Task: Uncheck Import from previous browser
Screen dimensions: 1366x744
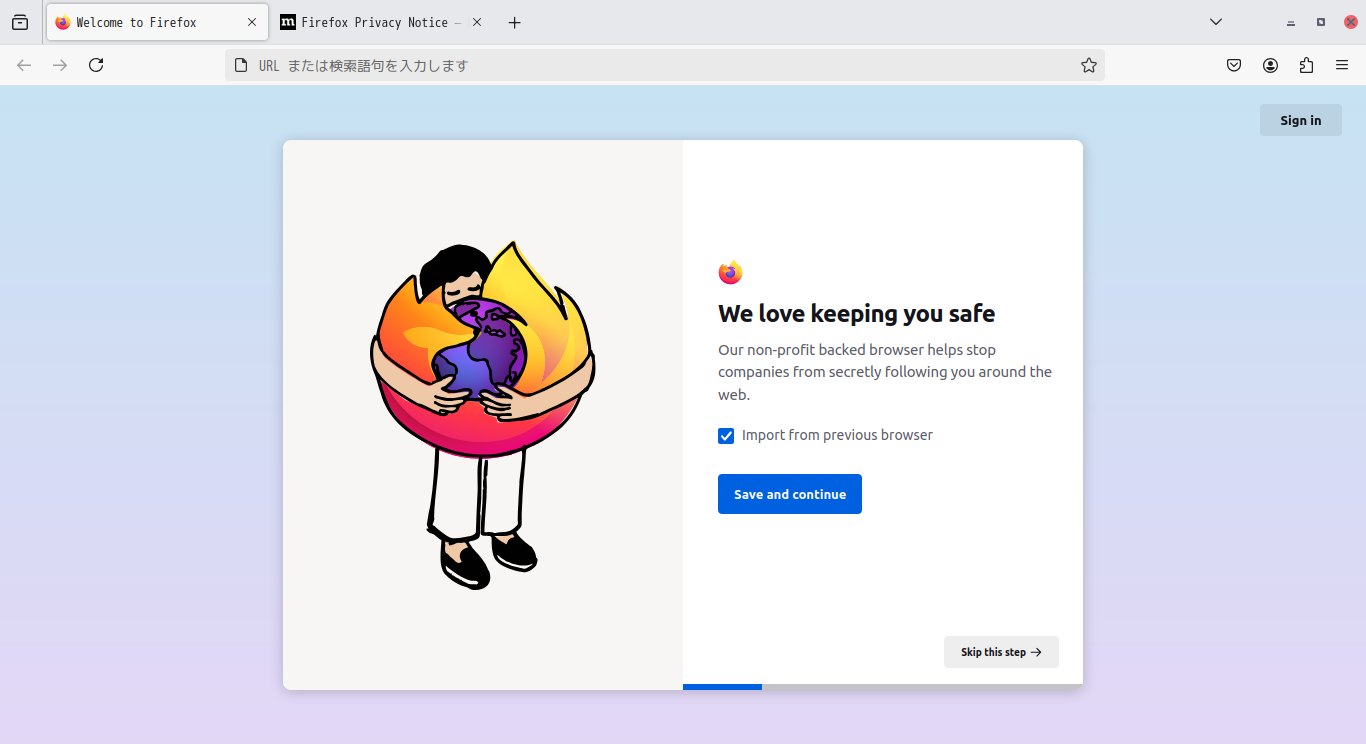Action: (x=726, y=436)
